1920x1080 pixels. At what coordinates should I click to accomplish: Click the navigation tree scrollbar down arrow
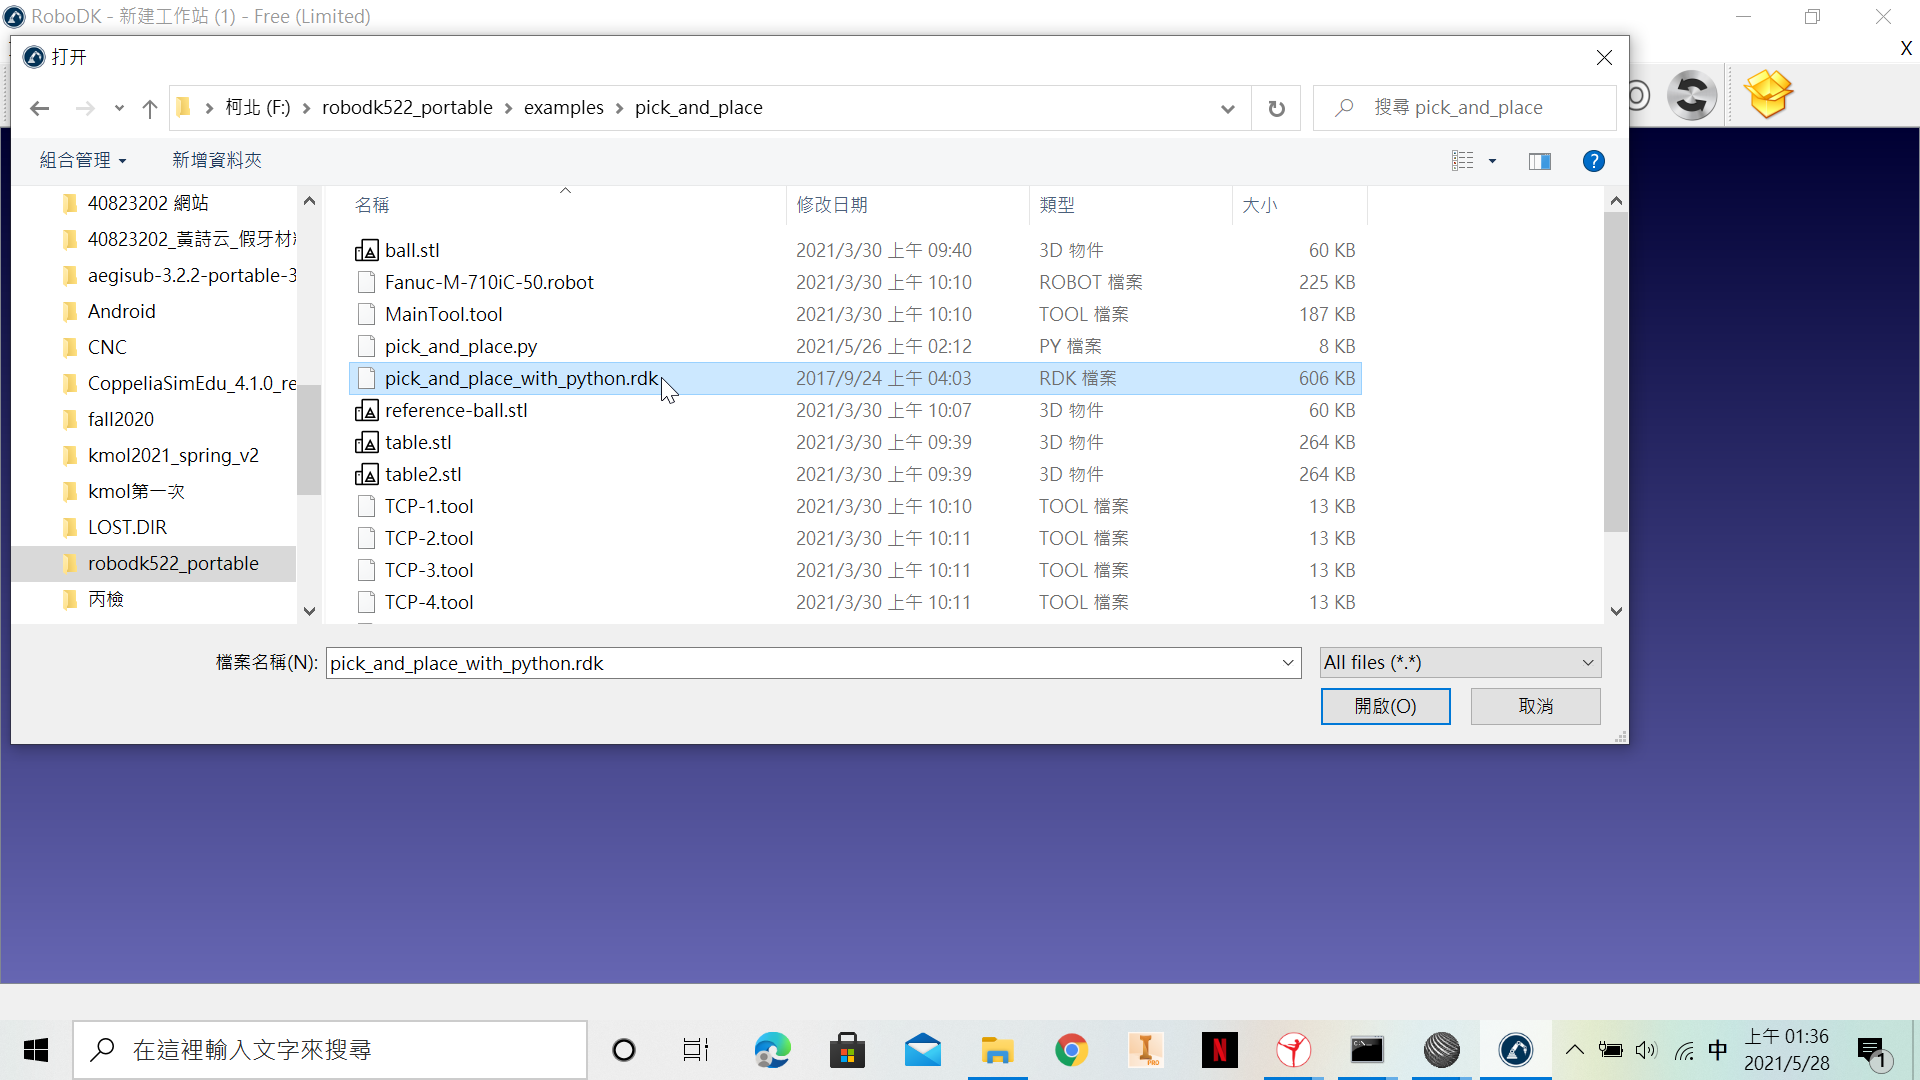coord(309,611)
